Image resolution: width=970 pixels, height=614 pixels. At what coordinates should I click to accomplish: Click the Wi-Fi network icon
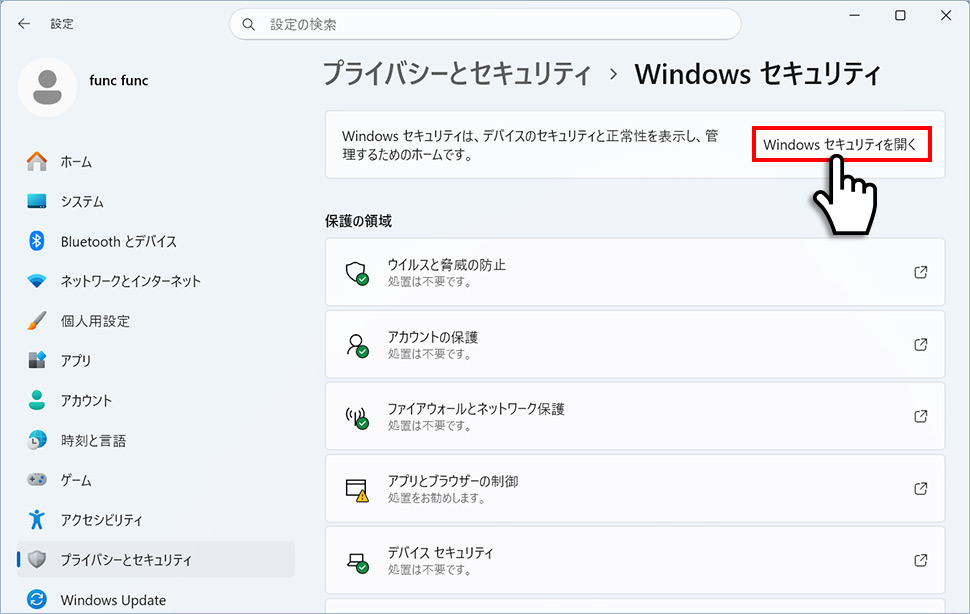37,281
